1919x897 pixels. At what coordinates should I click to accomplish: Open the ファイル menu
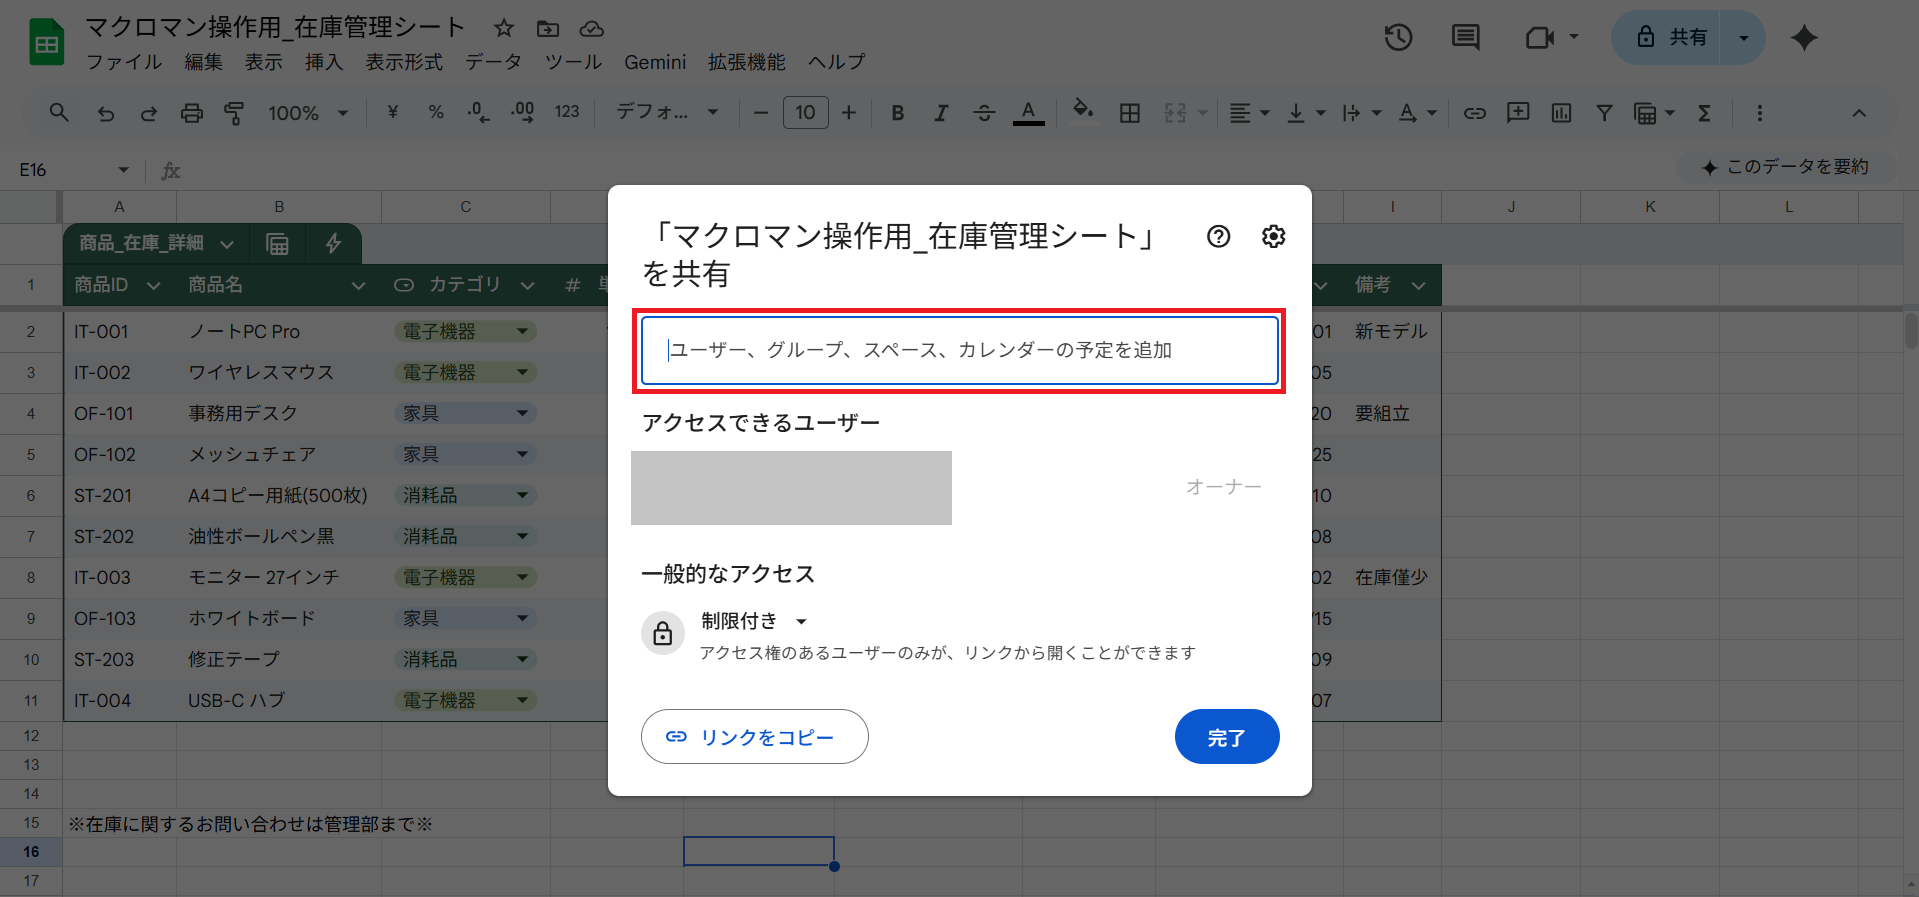[x=124, y=62]
